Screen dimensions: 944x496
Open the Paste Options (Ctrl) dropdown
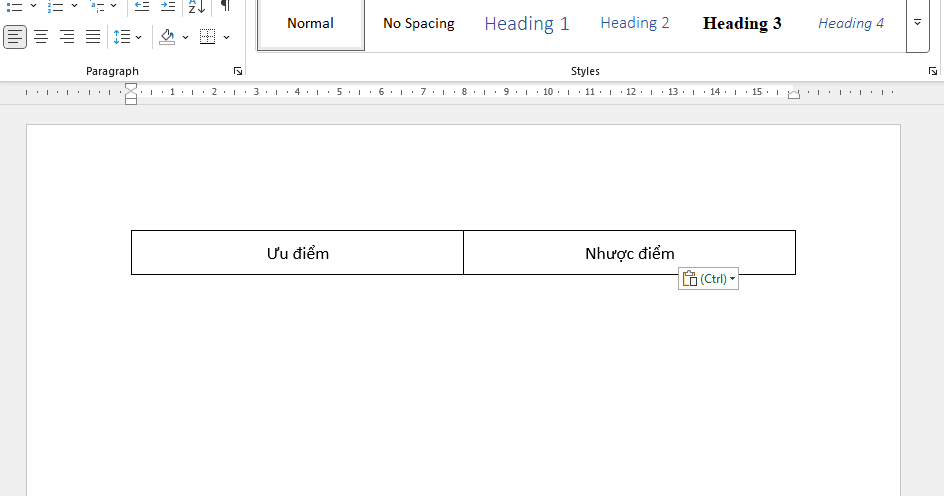709,279
